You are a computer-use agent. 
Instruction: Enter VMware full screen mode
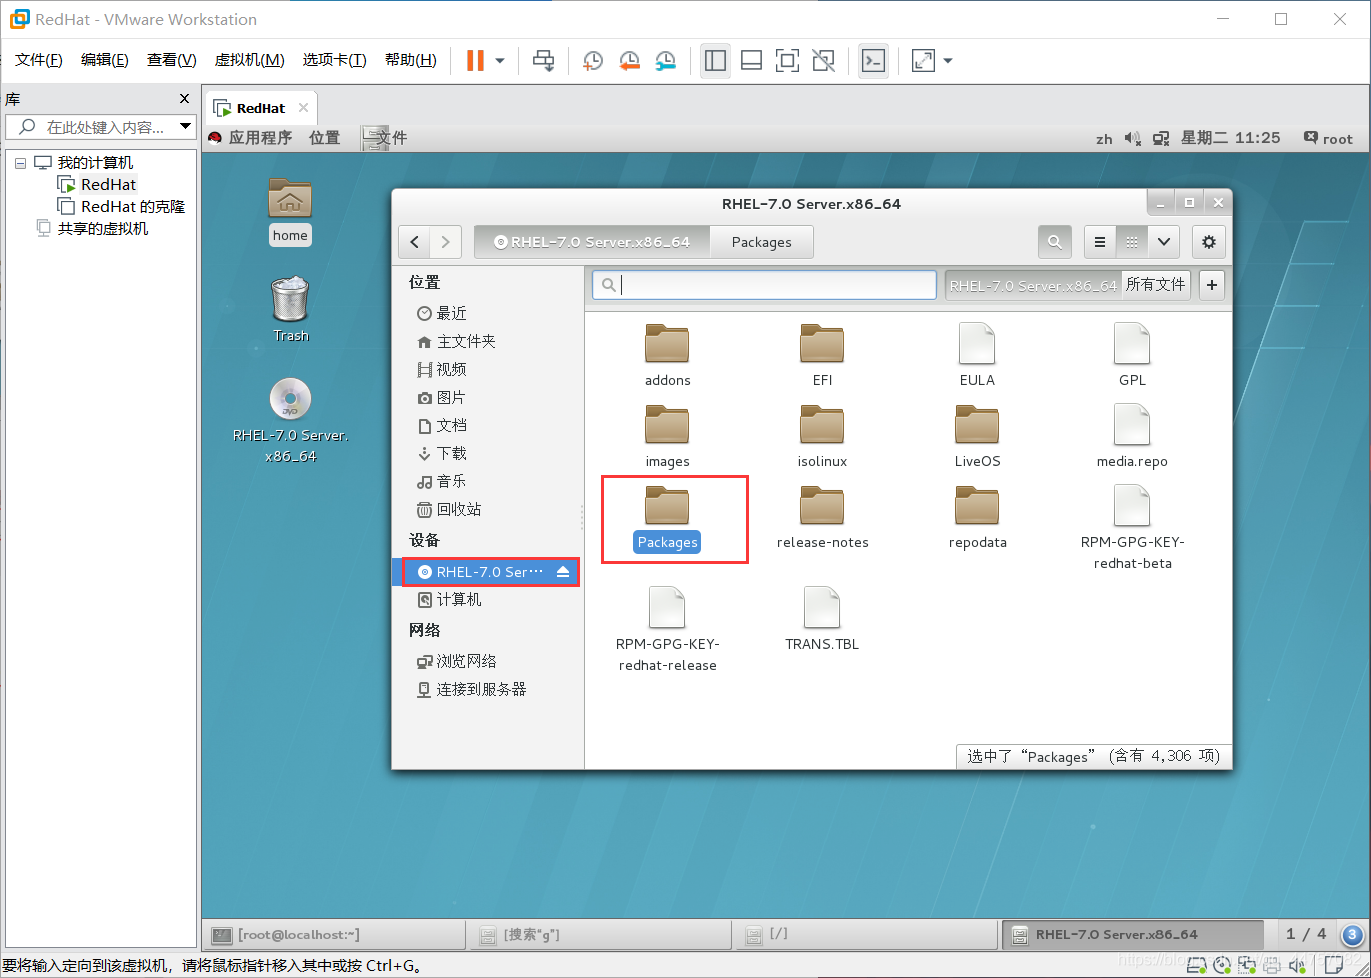787,61
